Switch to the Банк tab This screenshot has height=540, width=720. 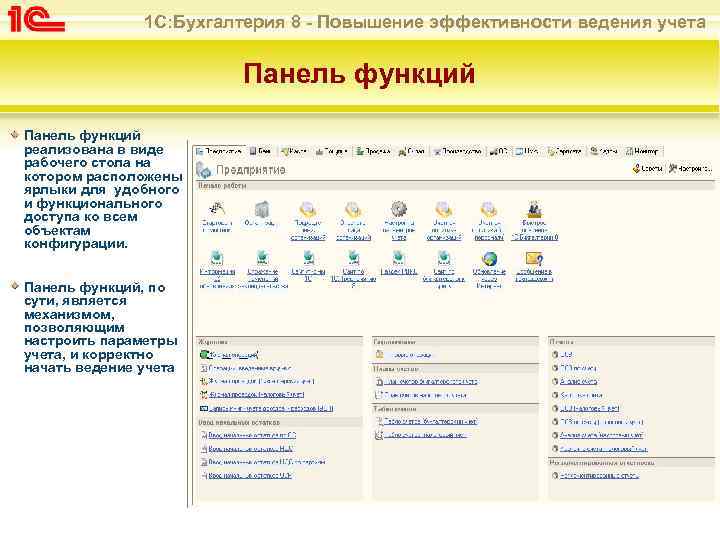click(x=261, y=151)
